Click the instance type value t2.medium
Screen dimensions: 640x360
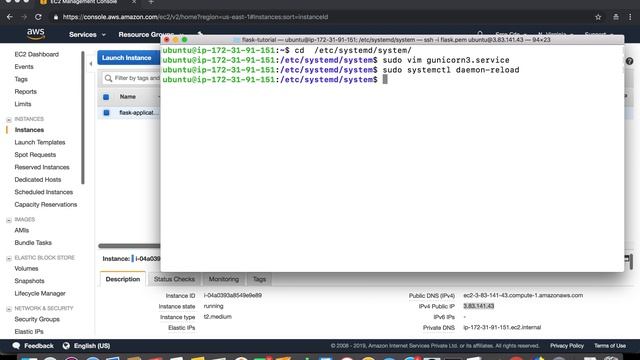pyautogui.click(x=218, y=317)
